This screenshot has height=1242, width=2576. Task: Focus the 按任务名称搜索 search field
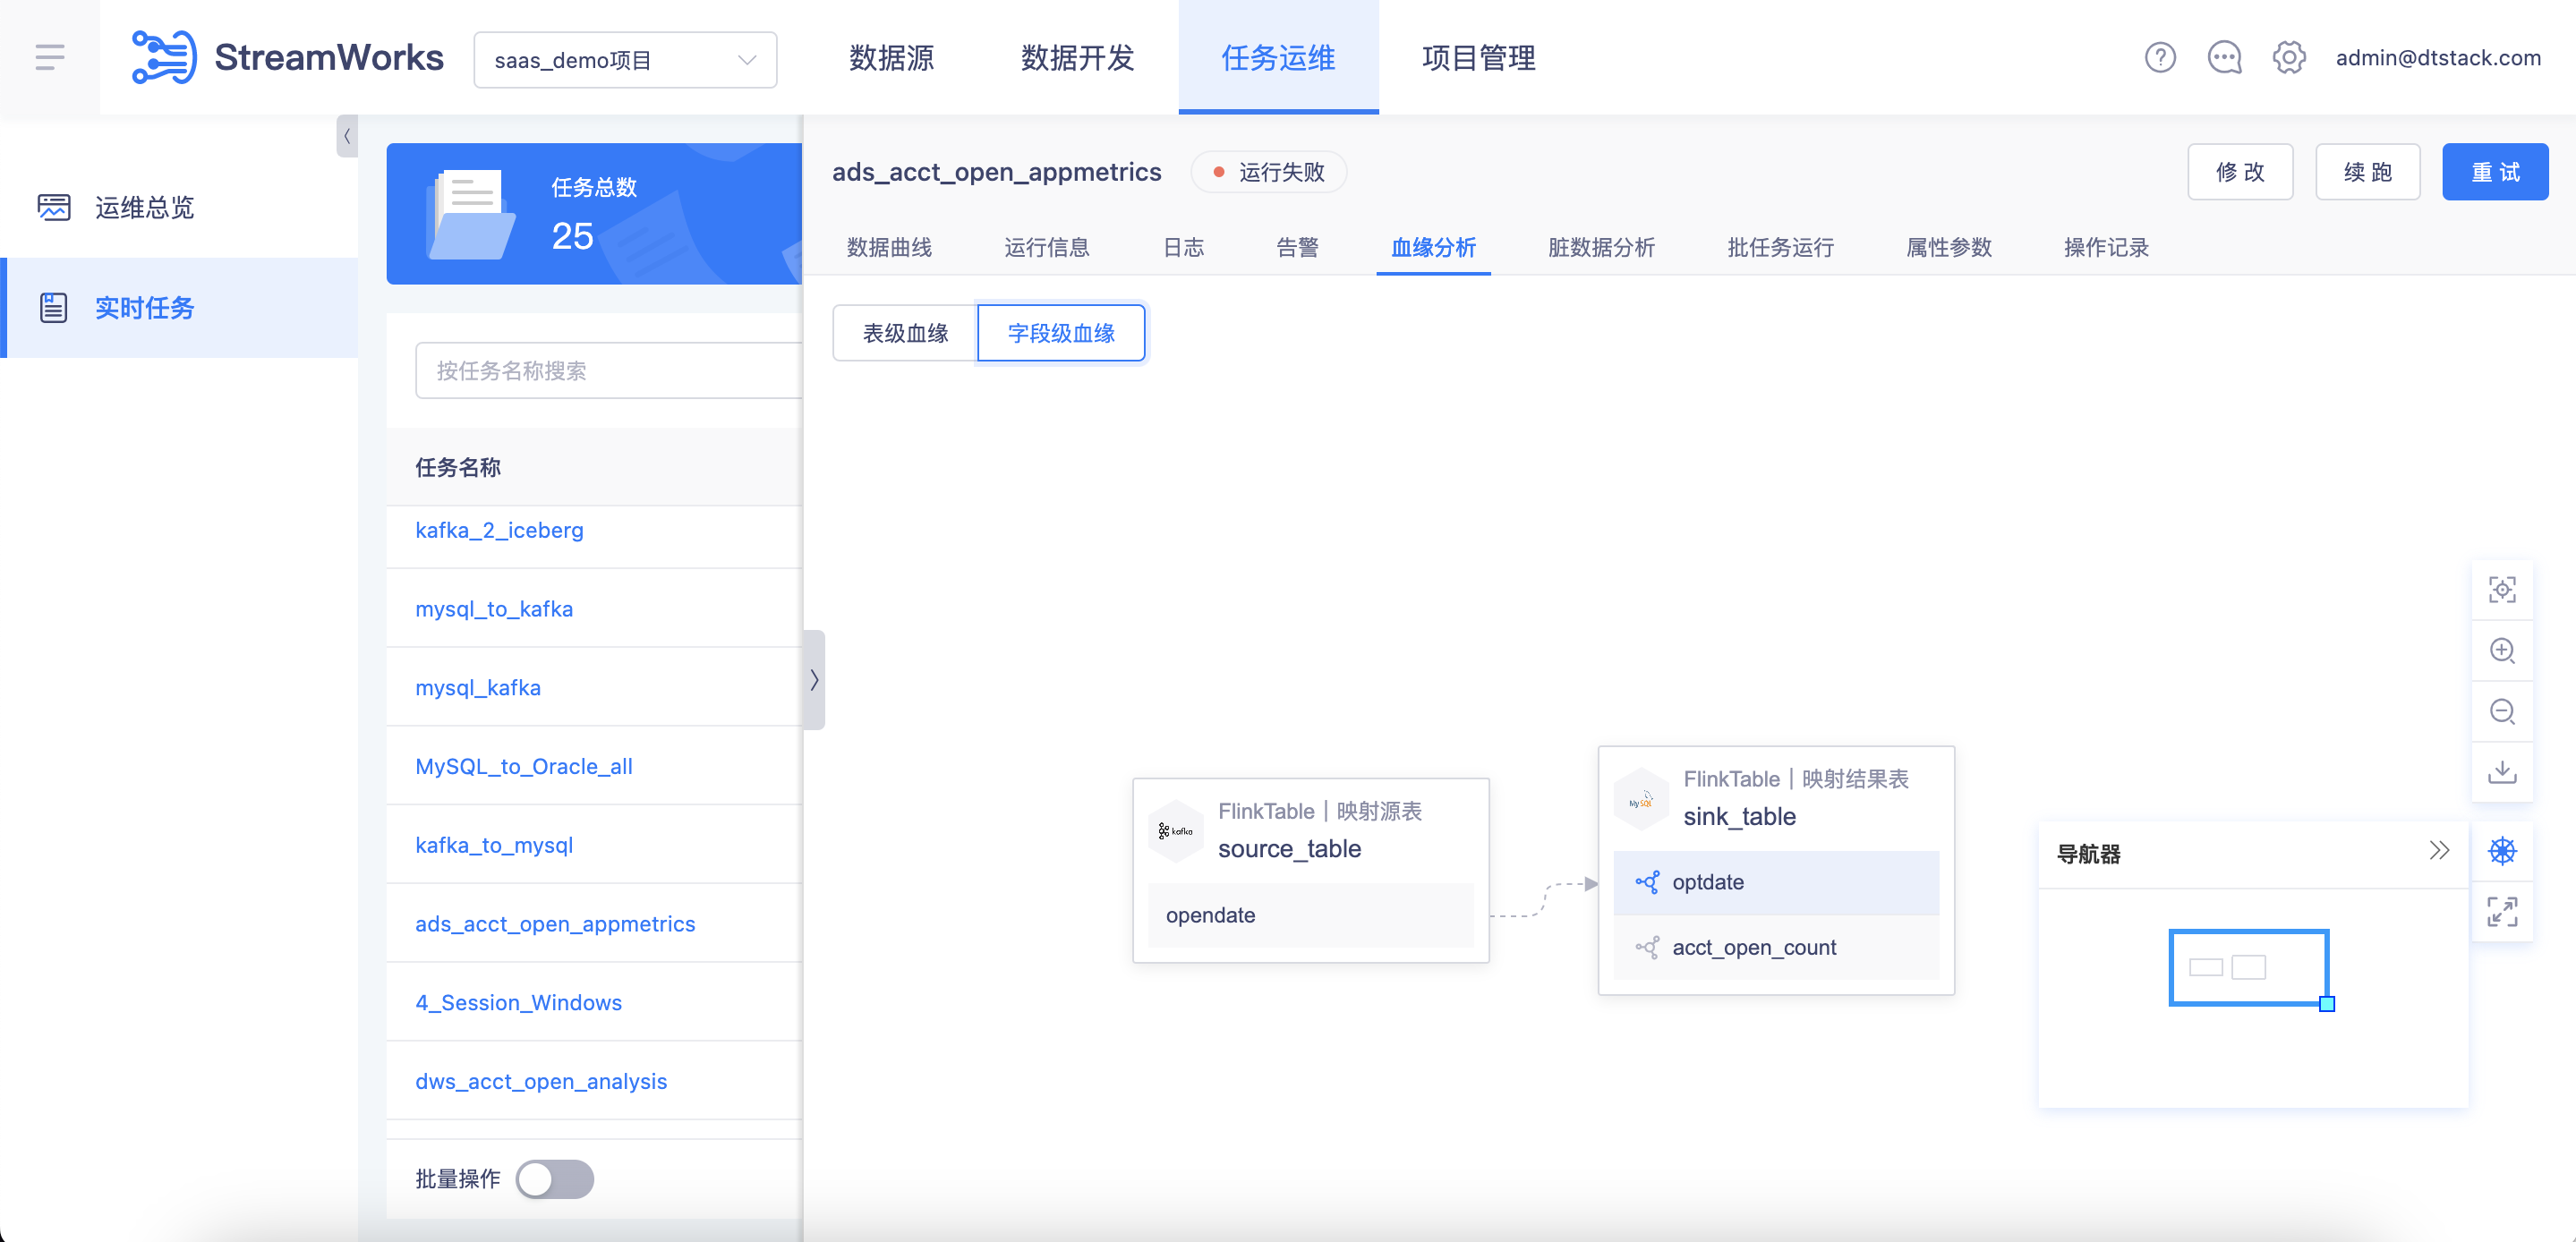pos(609,371)
